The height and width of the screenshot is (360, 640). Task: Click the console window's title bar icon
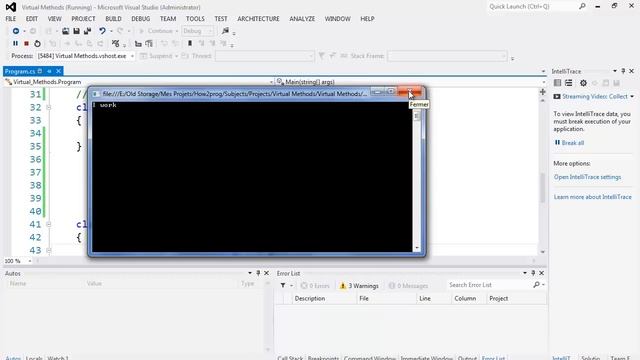tap(95, 94)
